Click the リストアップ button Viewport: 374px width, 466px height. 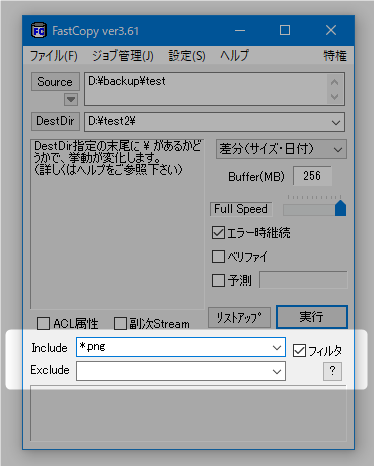tap(239, 317)
